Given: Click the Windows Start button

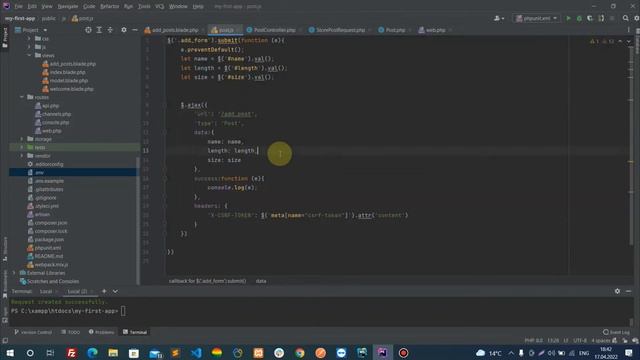Looking at the screenshot, I should click(10, 353).
